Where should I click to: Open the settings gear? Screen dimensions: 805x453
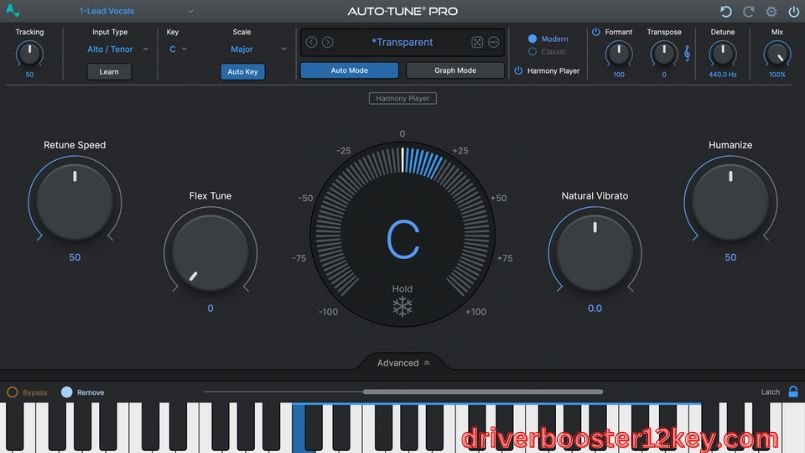771,11
